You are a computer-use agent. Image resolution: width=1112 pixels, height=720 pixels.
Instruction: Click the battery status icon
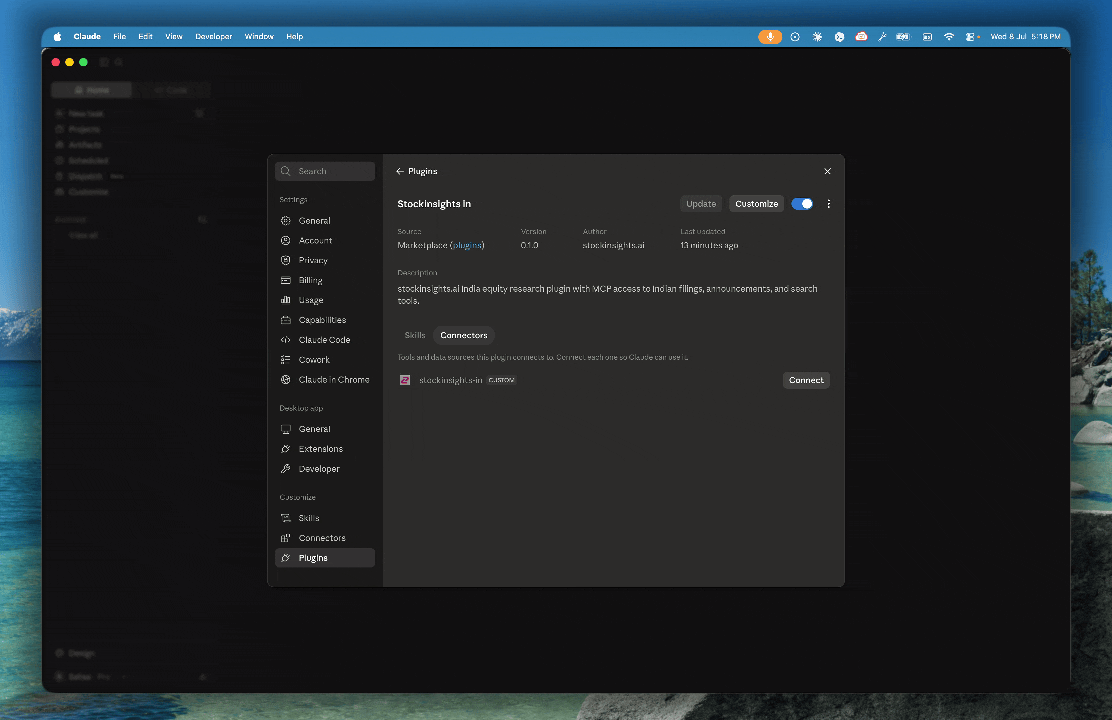tap(903, 37)
